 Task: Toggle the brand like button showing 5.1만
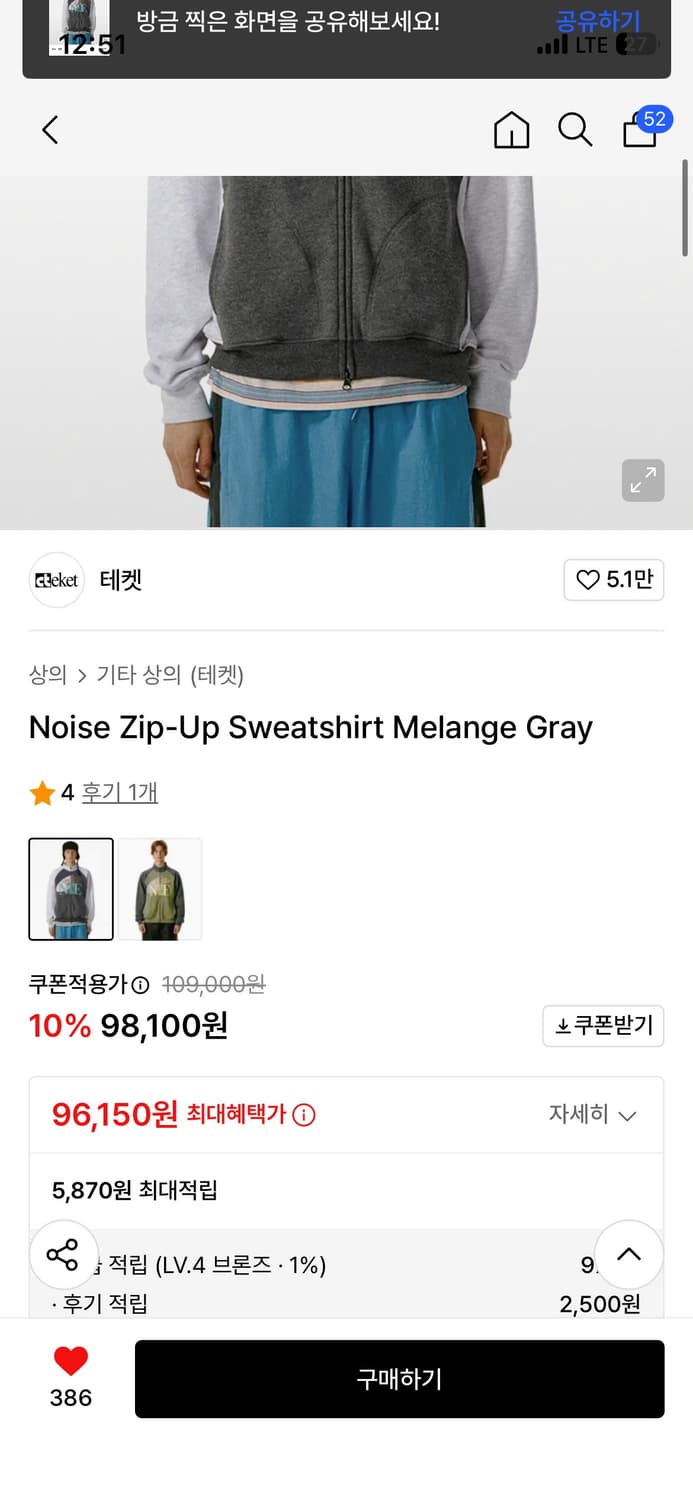[x=614, y=580]
